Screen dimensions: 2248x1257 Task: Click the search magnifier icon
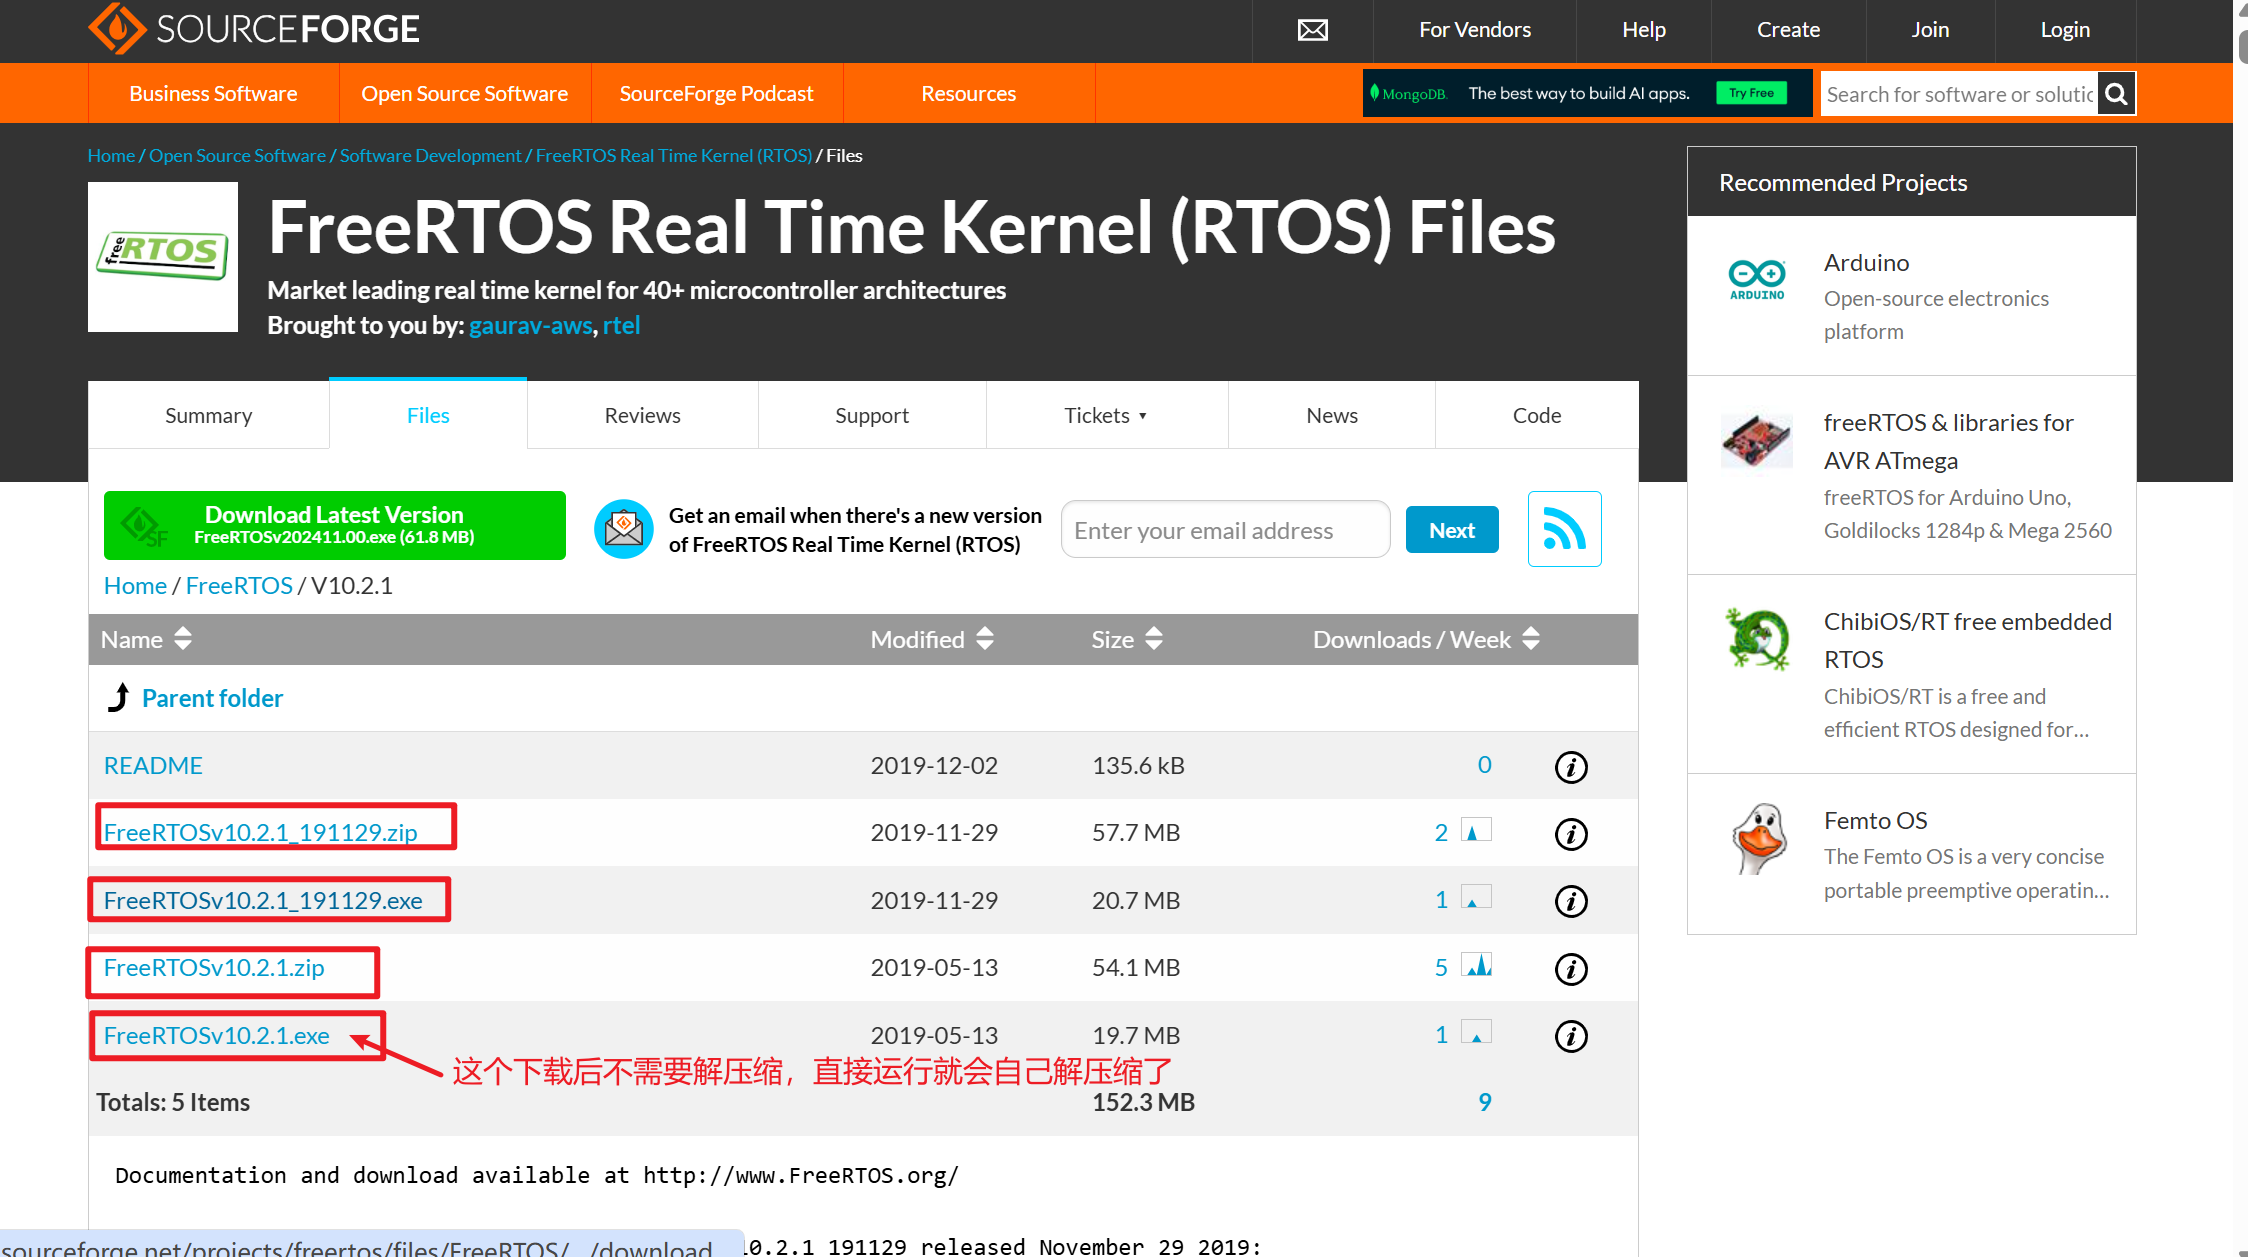(x=2116, y=93)
